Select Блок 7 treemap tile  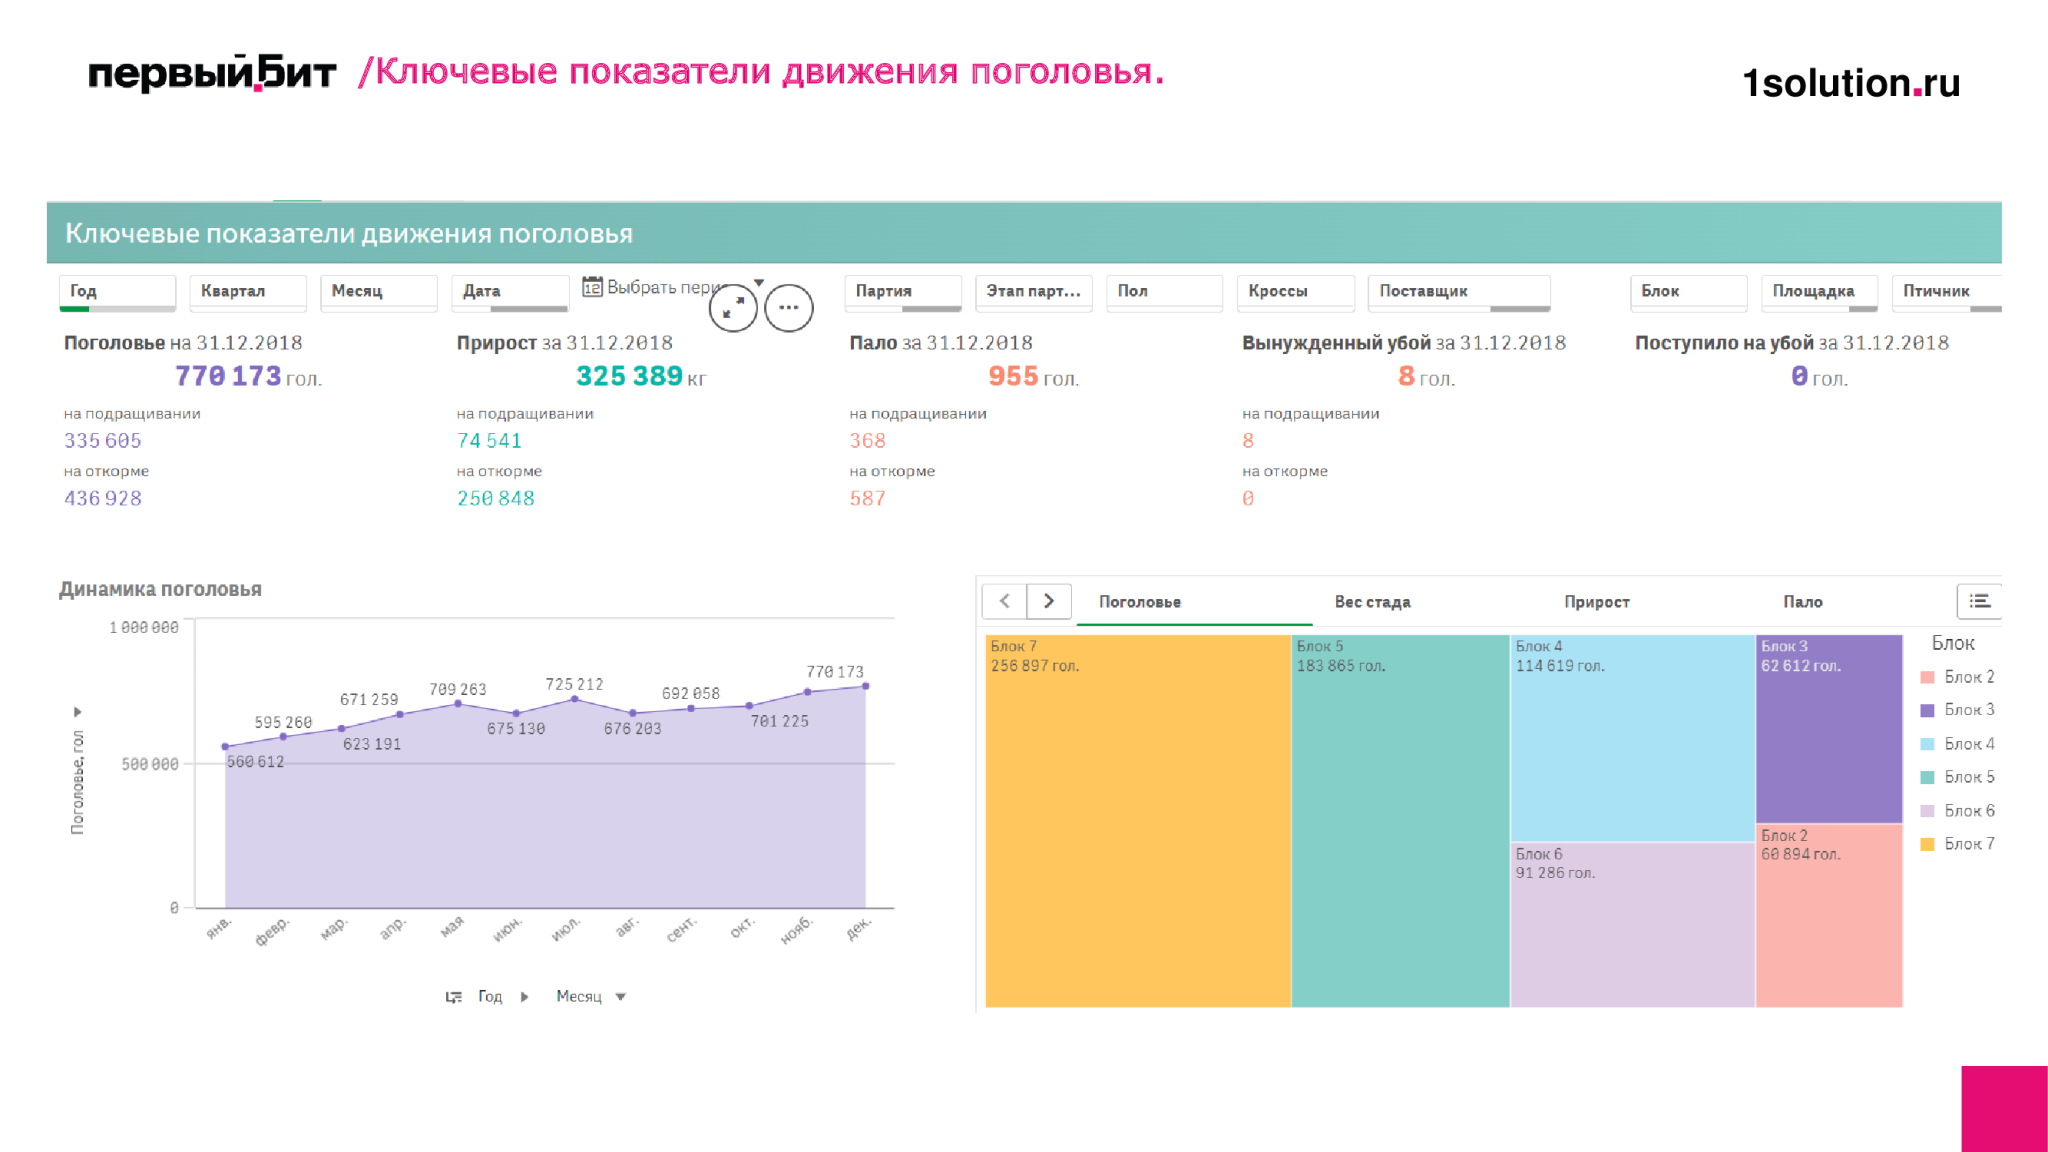point(1138,821)
